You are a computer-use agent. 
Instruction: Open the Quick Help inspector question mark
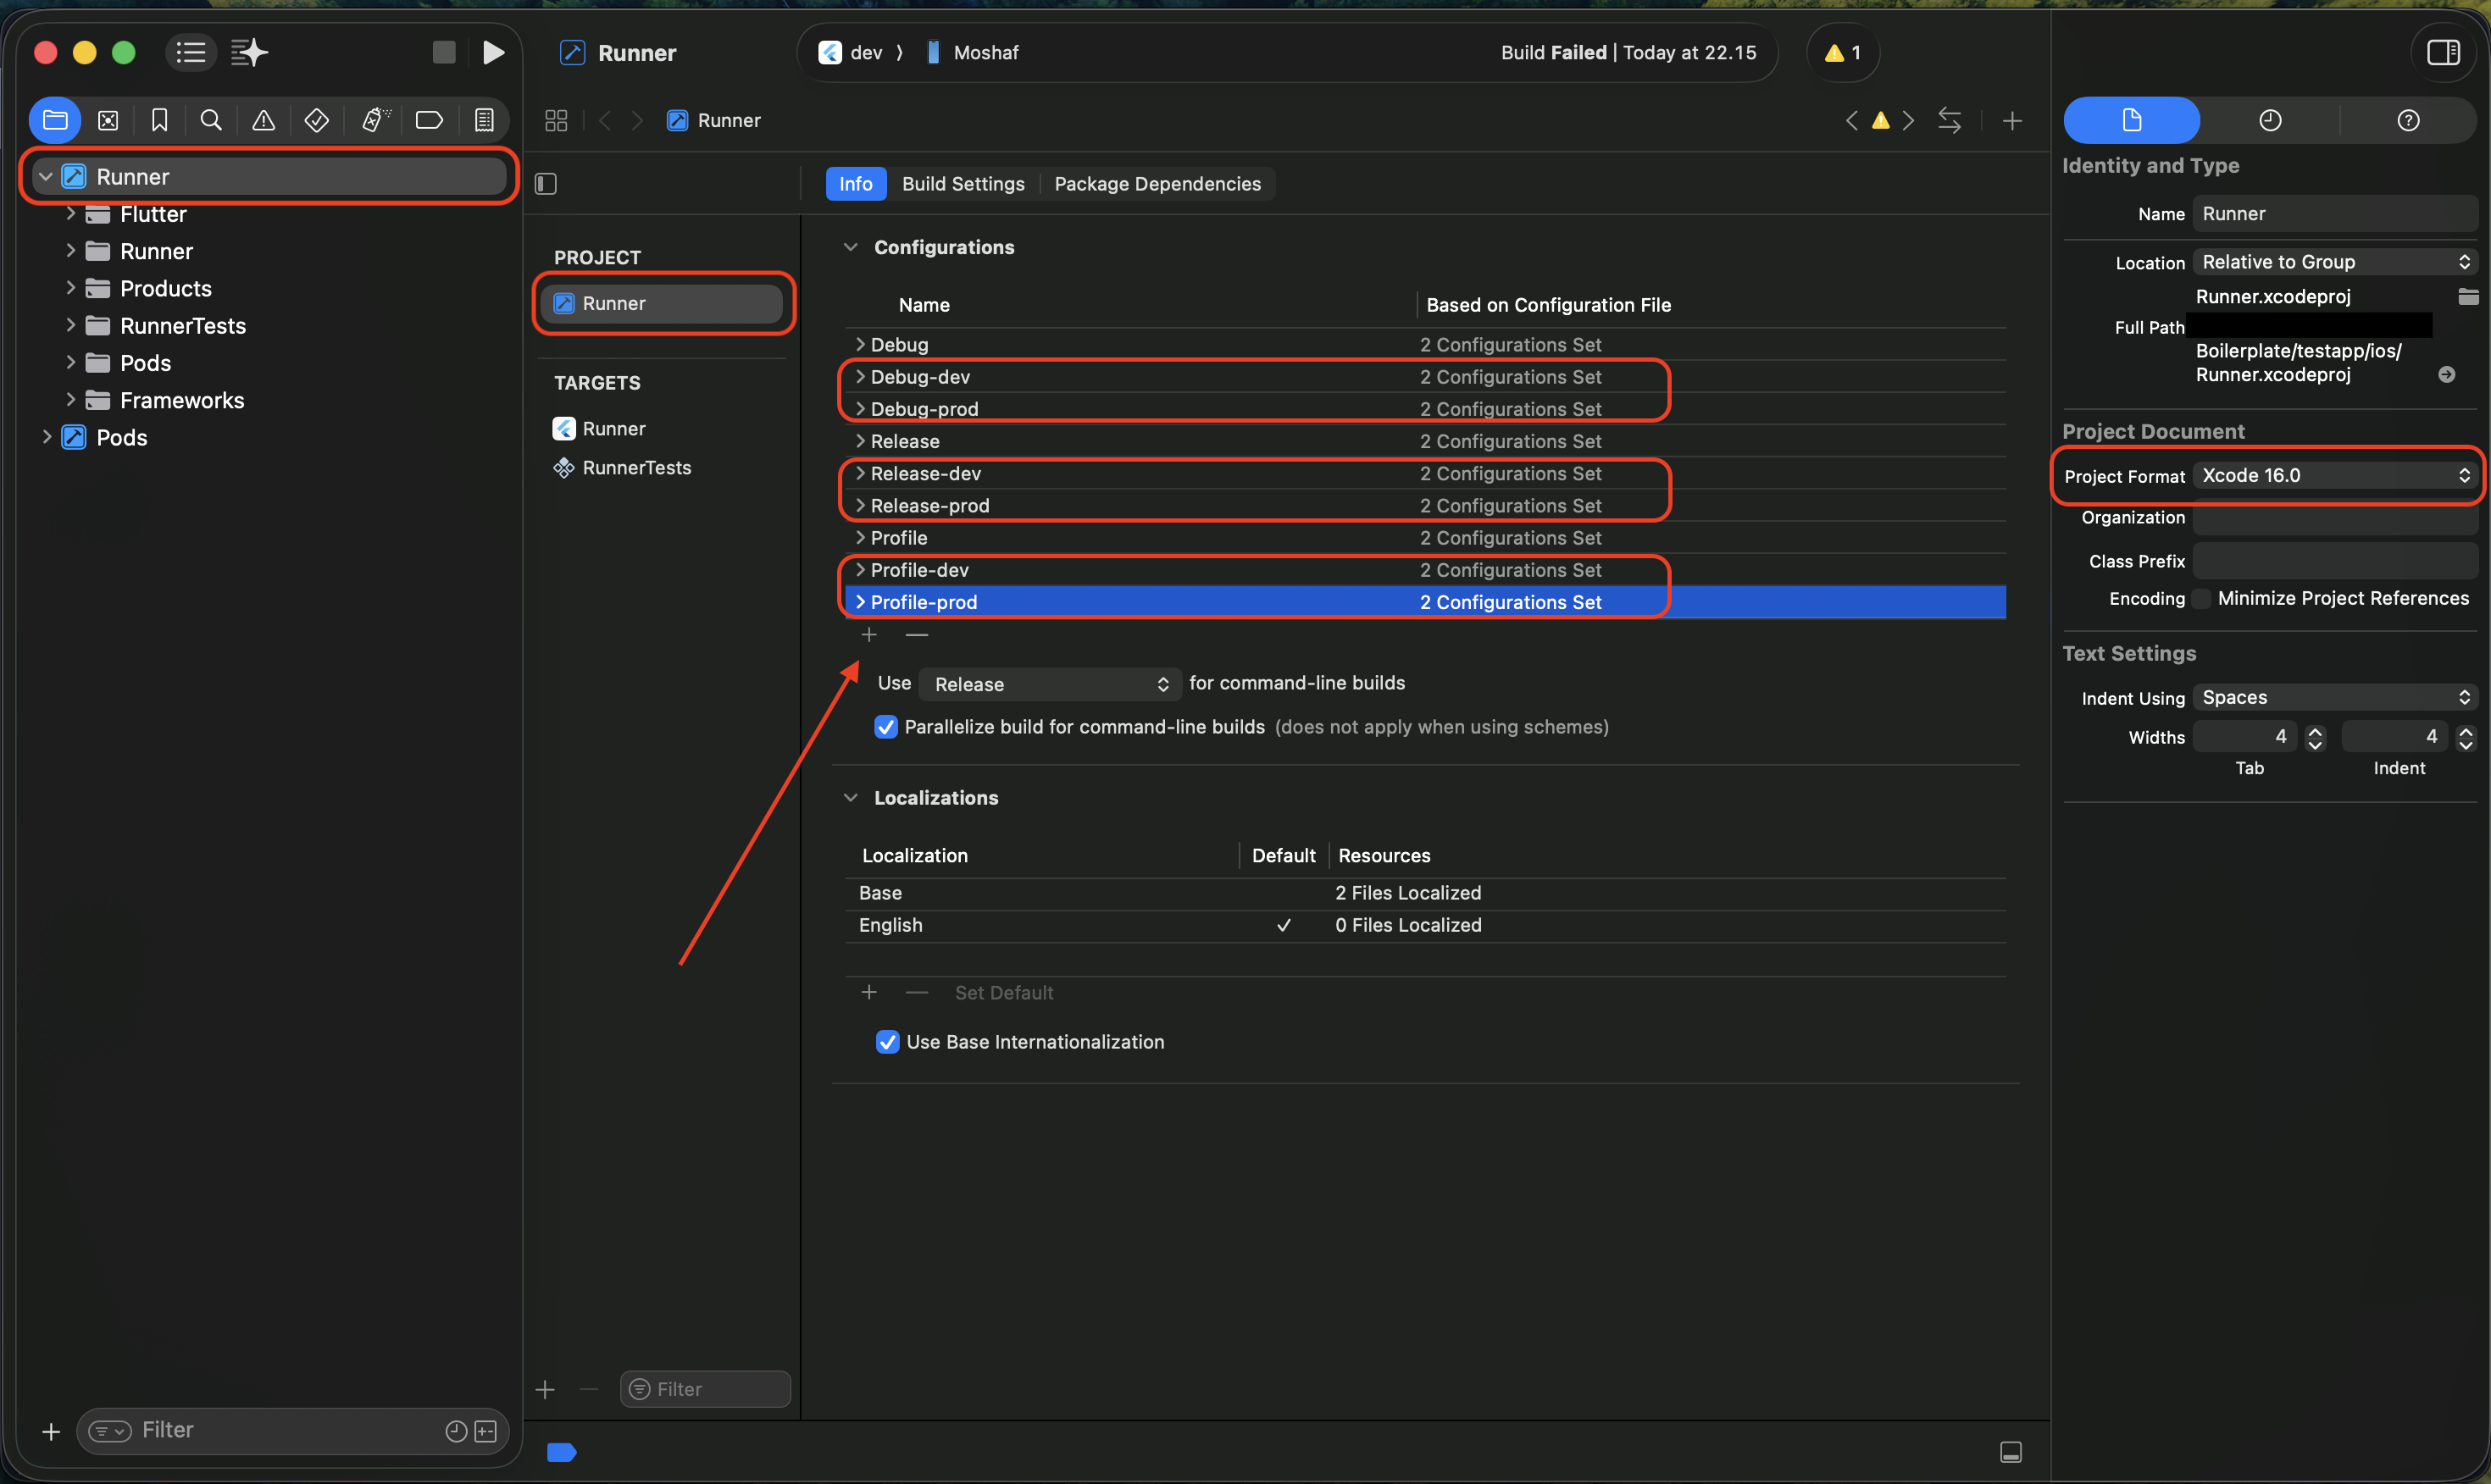[x=2408, y=119]
